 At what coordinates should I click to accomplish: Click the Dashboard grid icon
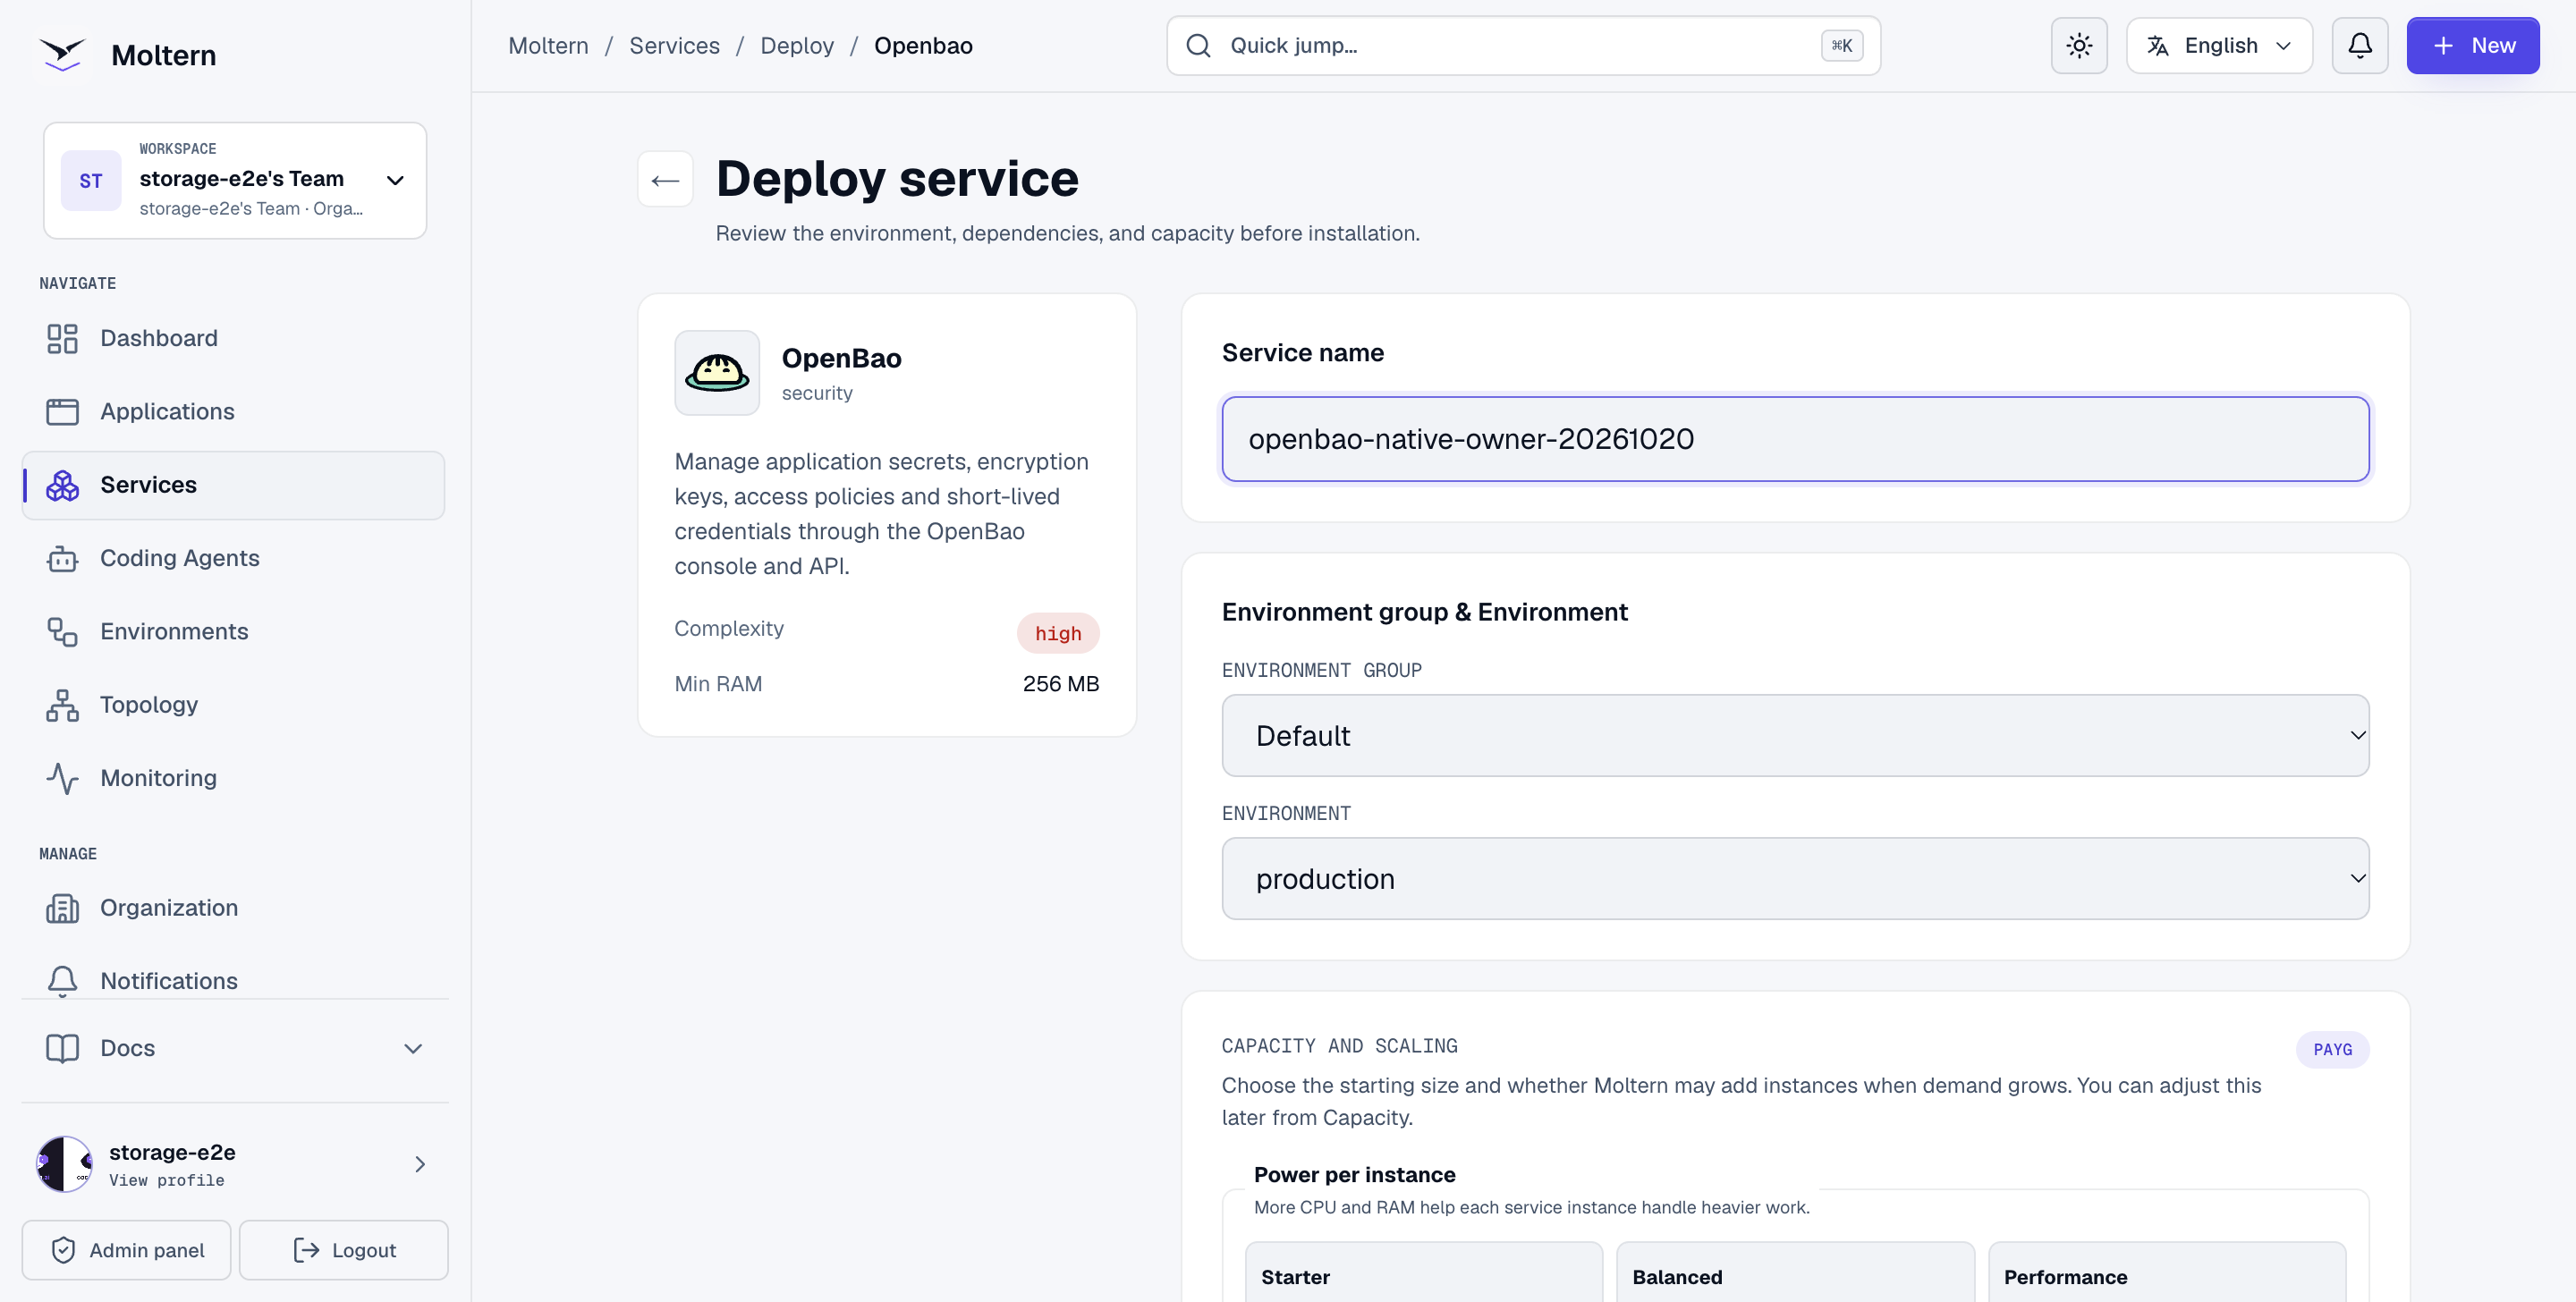(62, 338)
